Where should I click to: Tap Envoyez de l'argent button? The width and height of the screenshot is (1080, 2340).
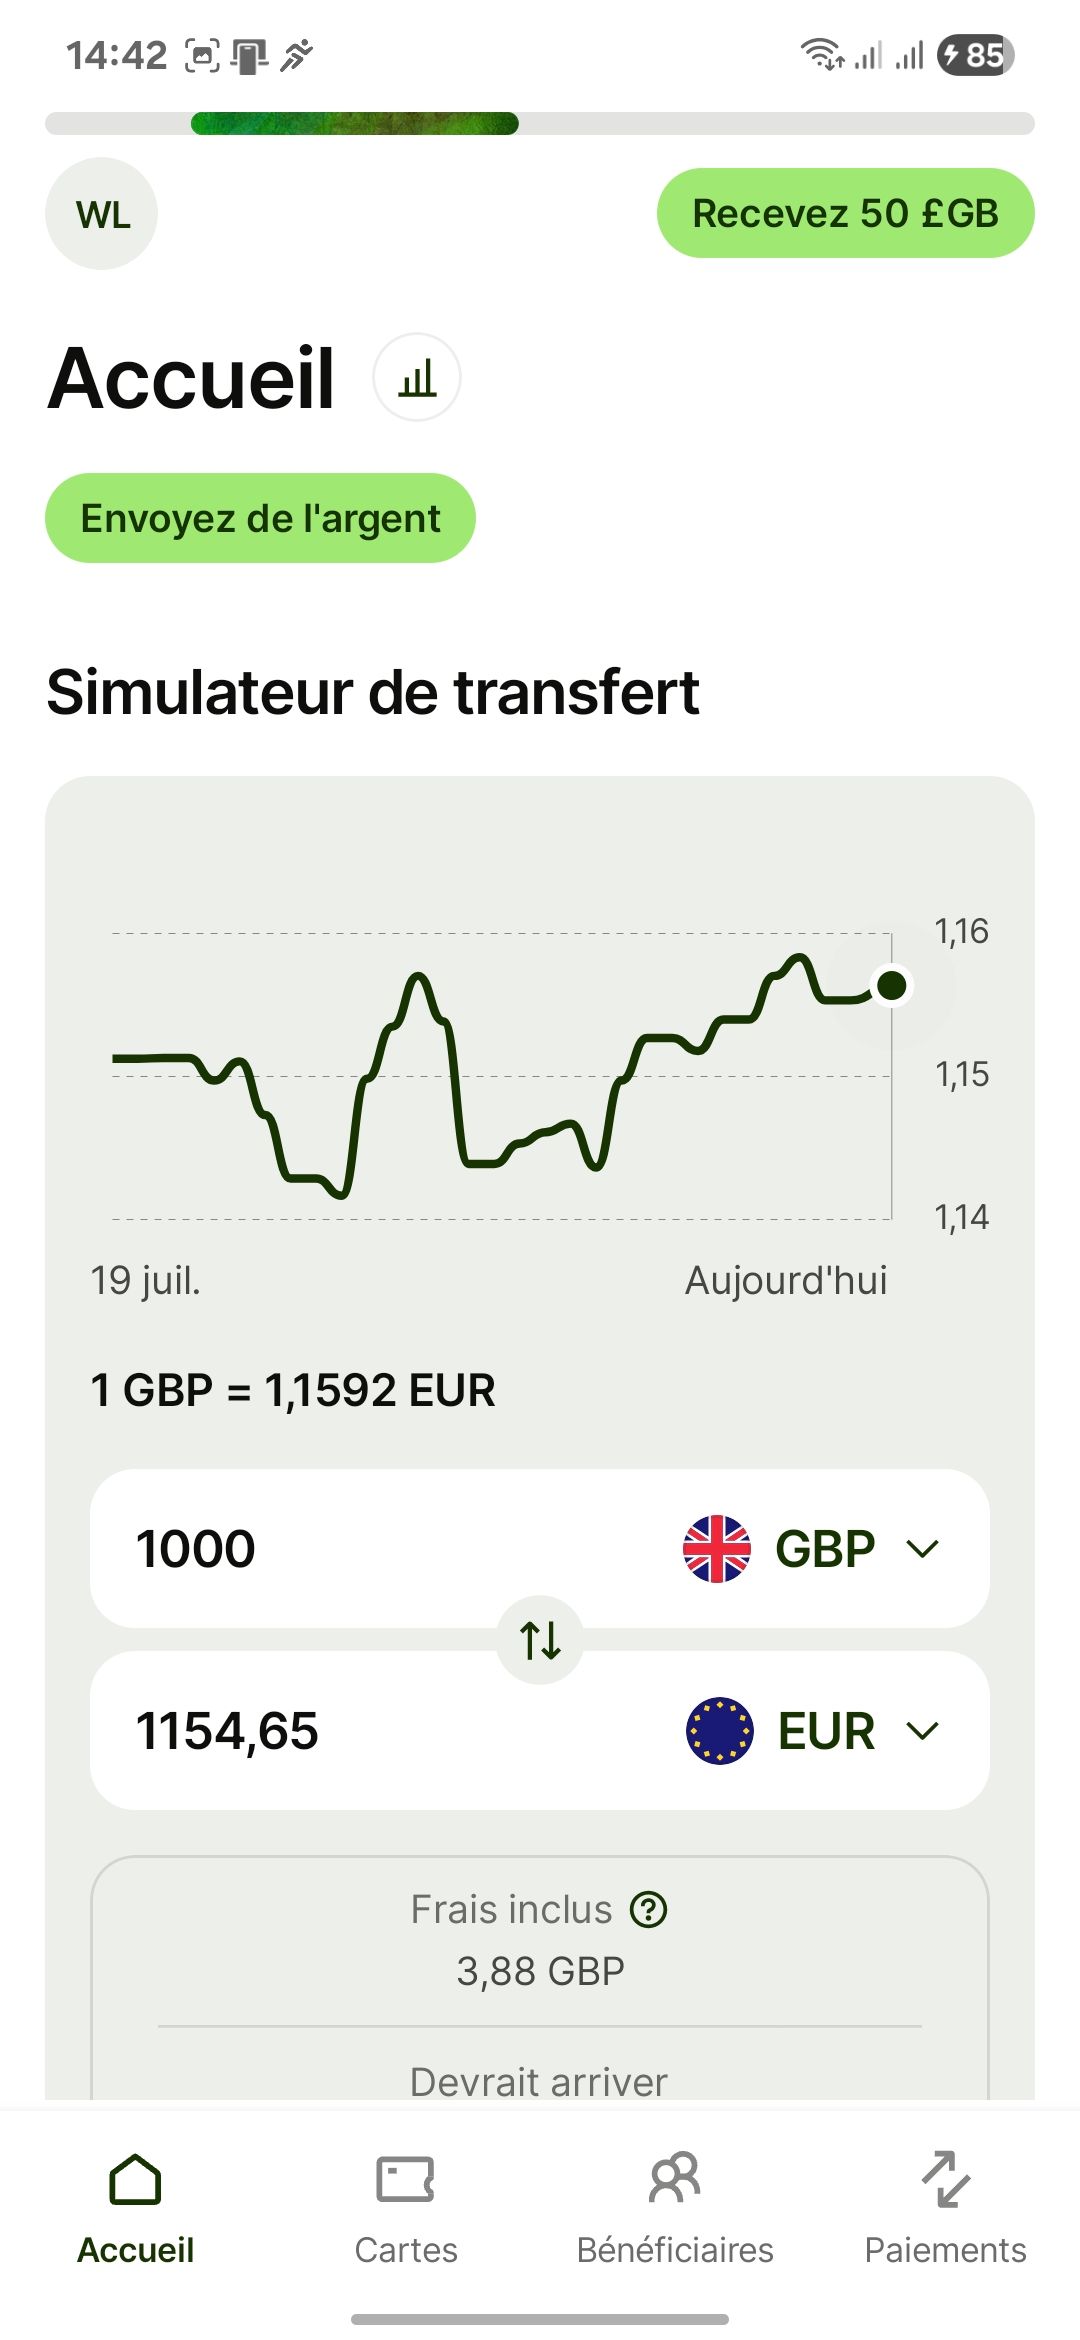coord(260,518)
